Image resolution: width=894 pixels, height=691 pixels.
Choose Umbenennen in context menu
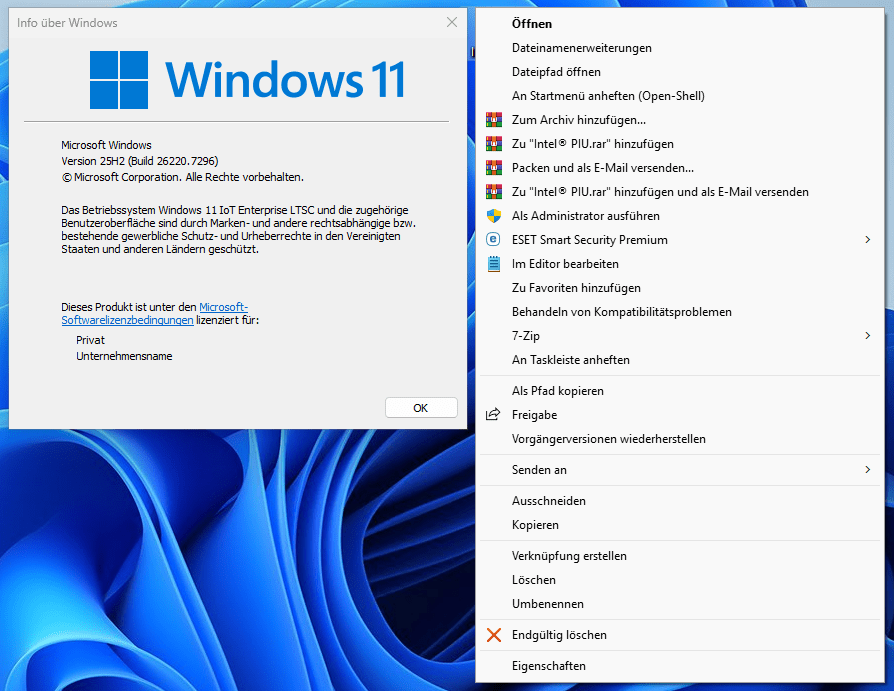coord(680,603)
